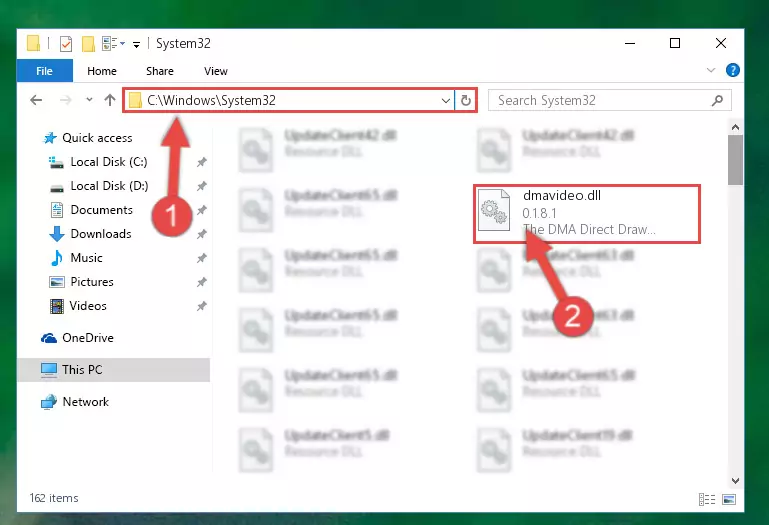Screen dimensions: 769x525
Task: Switch to Large icons view in status bar
Action: point(729,499)
